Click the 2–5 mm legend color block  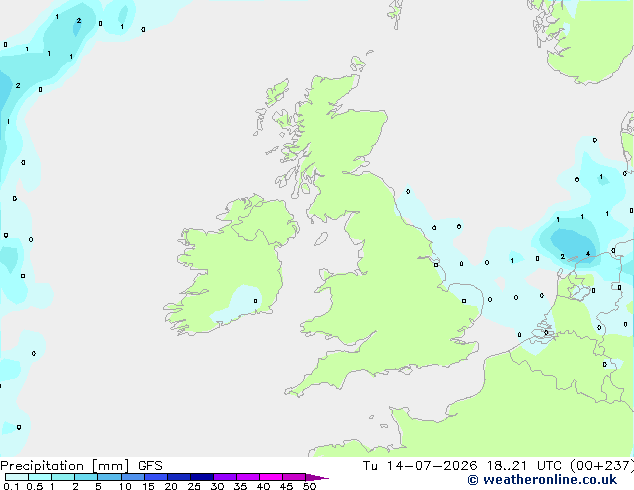click(x=86, y=477)
